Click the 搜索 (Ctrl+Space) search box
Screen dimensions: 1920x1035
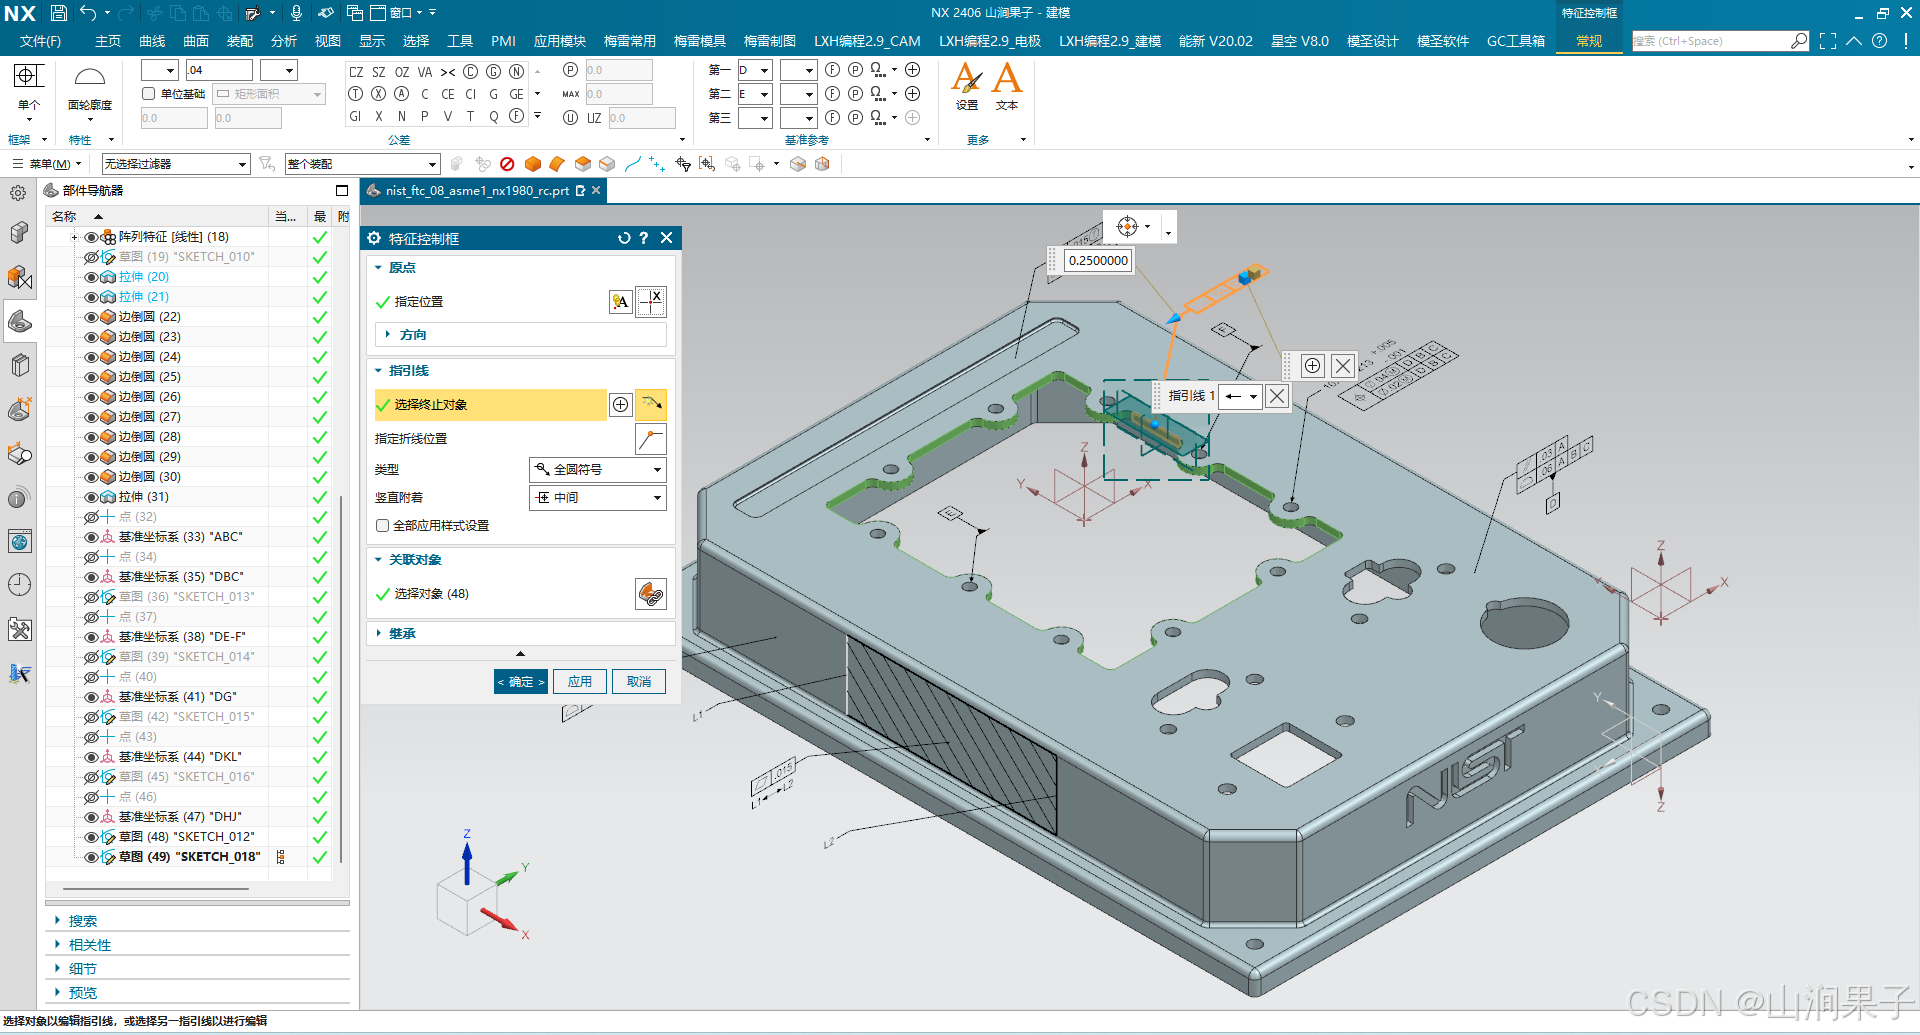1710,41
